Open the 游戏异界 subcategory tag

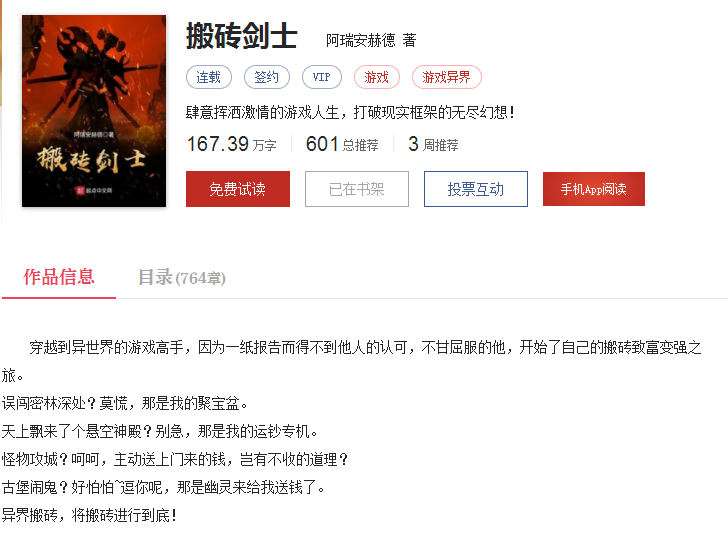coord(447,77)
